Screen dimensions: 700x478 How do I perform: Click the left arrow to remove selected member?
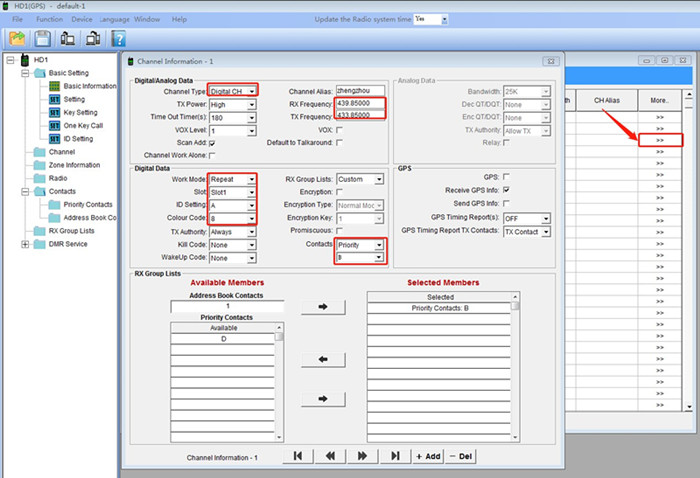tap(323, 357)
